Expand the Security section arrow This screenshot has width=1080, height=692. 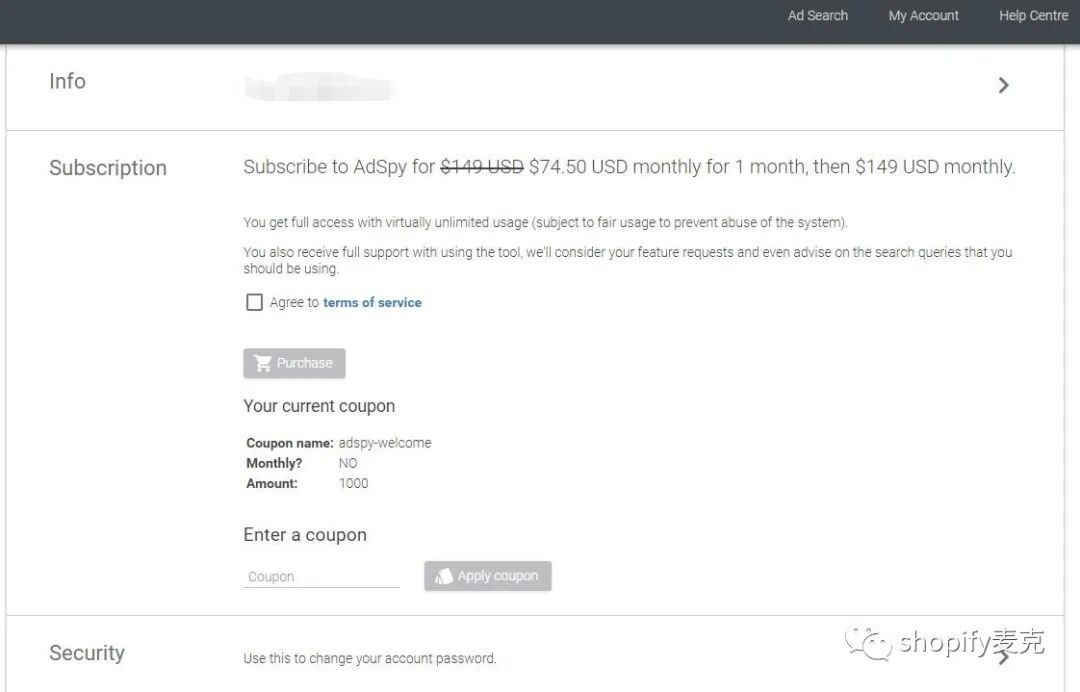1003,655
